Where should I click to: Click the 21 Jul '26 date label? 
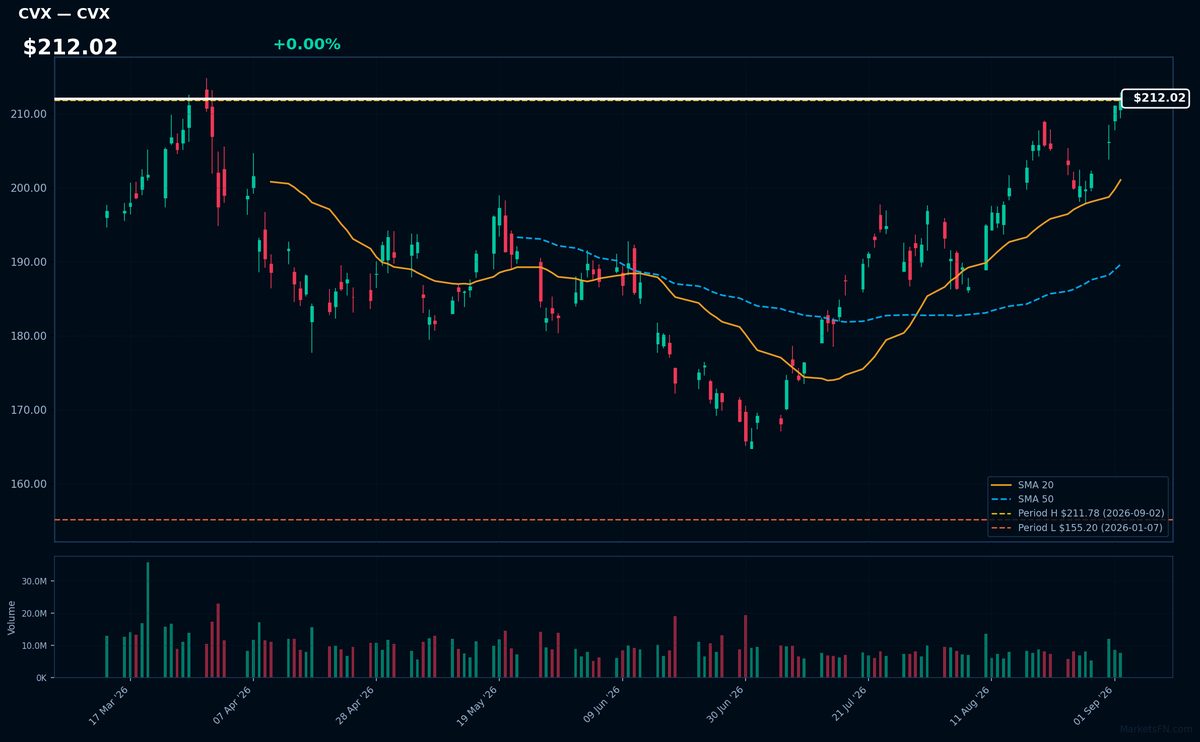(849, 705)
